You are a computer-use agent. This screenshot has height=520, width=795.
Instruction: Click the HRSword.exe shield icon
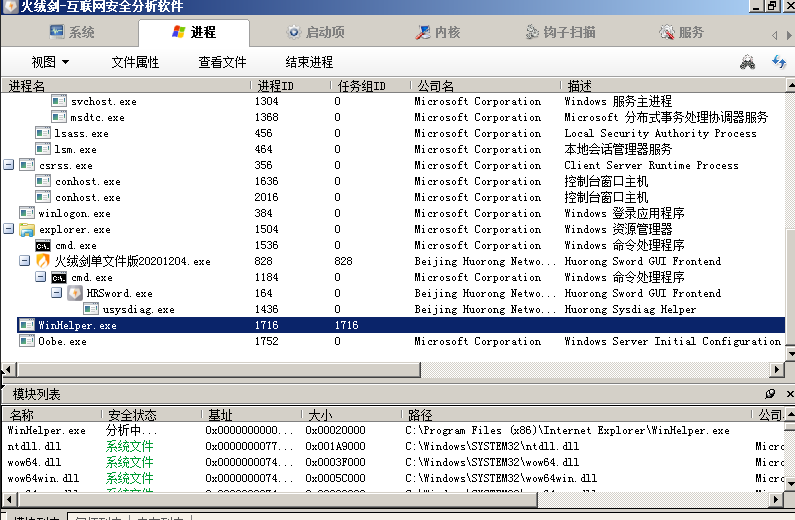[75, 293]
